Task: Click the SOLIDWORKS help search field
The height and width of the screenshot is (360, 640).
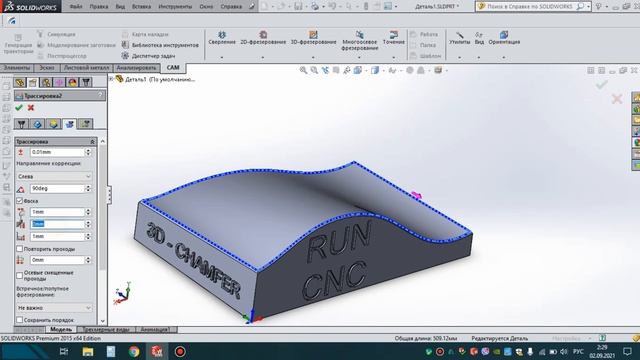Action: [531, 7]
